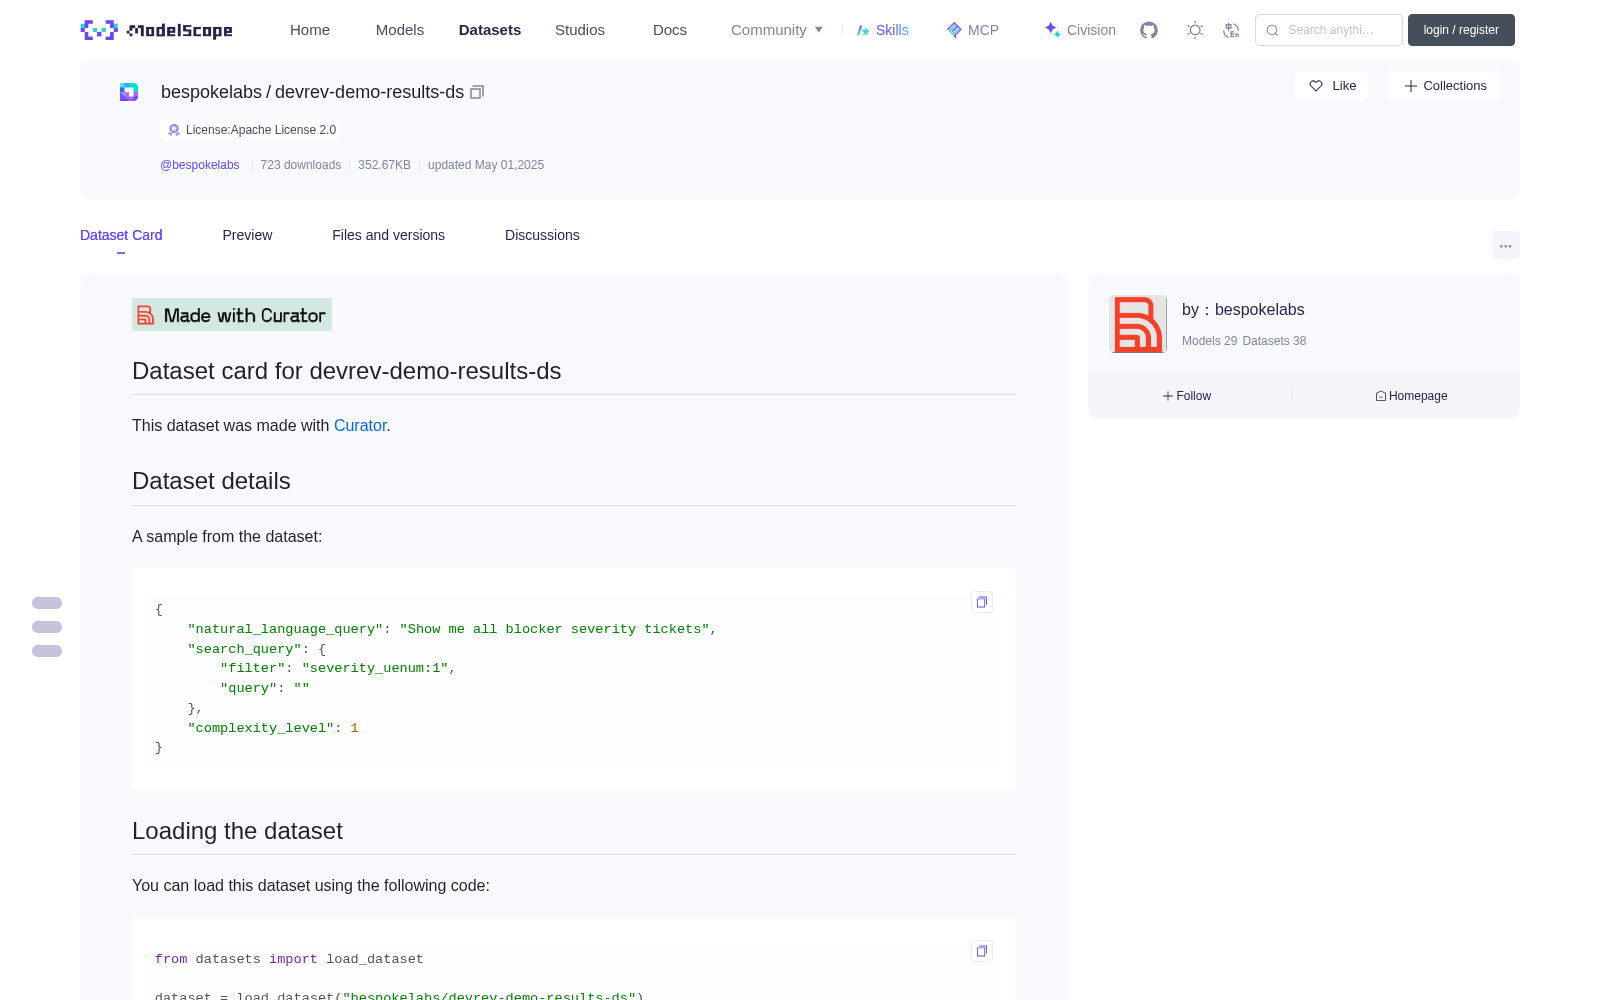This screenshot has height=1000, width=1600.
Task: Open the three-dots more options menu
Action: point(1505,245)
